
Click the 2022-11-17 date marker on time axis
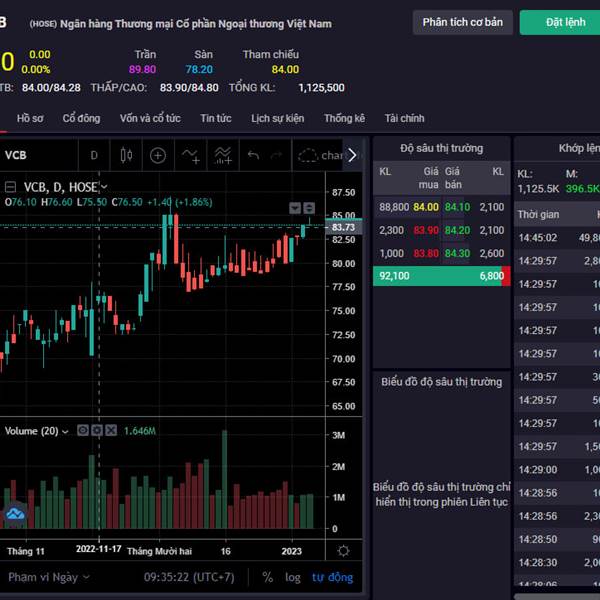pyautogui.click(x=99, y=549)
